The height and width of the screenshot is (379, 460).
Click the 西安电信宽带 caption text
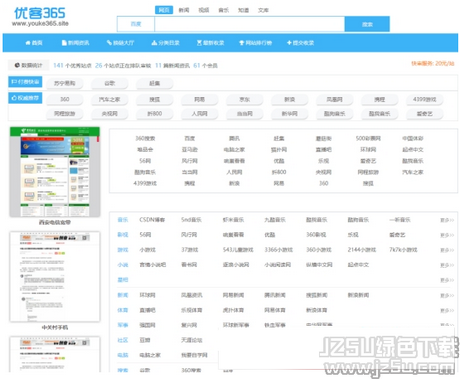55,222
